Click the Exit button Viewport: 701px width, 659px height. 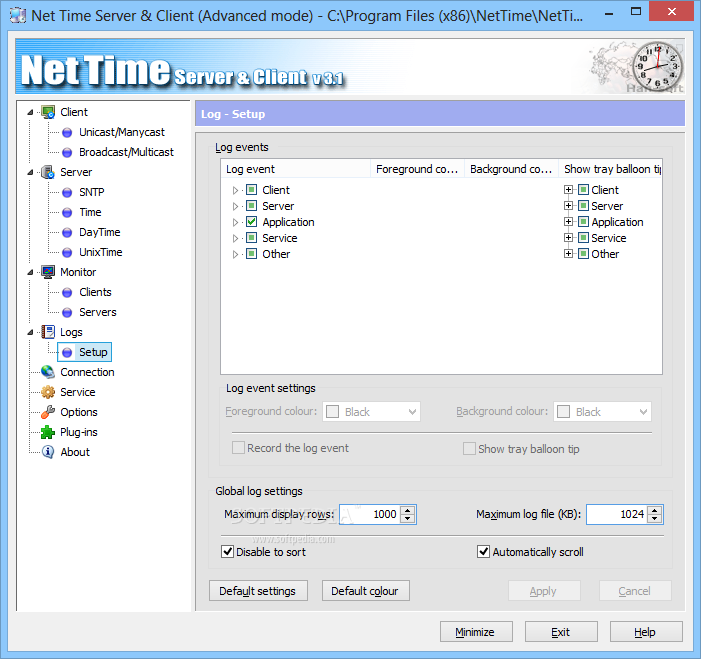[561, 632]
